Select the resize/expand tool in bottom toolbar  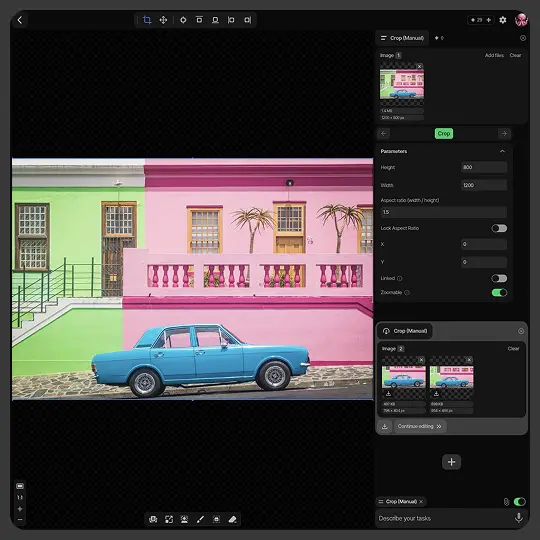[x=169, y=519]
